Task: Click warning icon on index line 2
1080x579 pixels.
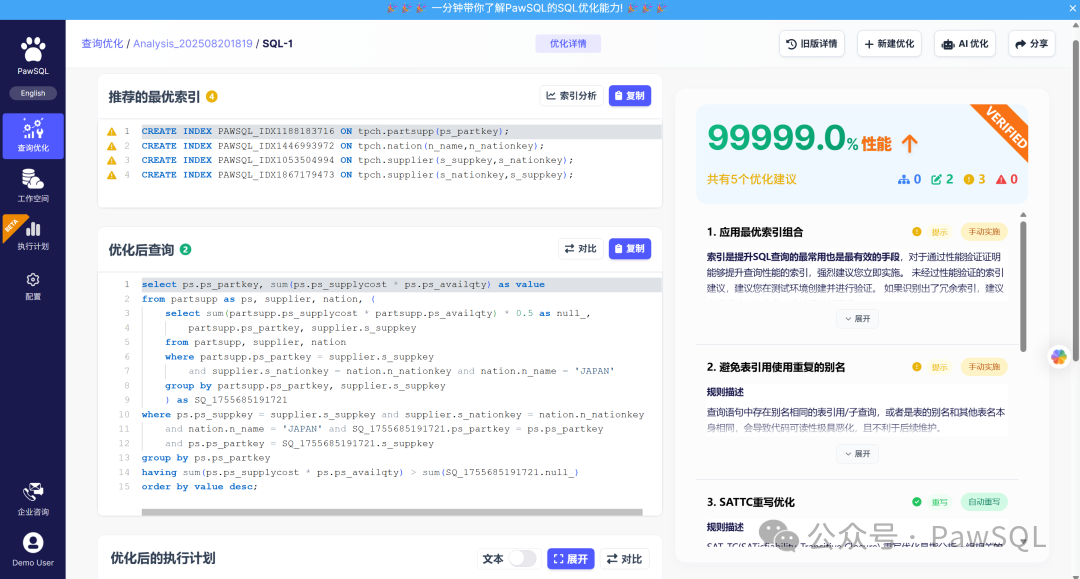Action: pos(112,146)
